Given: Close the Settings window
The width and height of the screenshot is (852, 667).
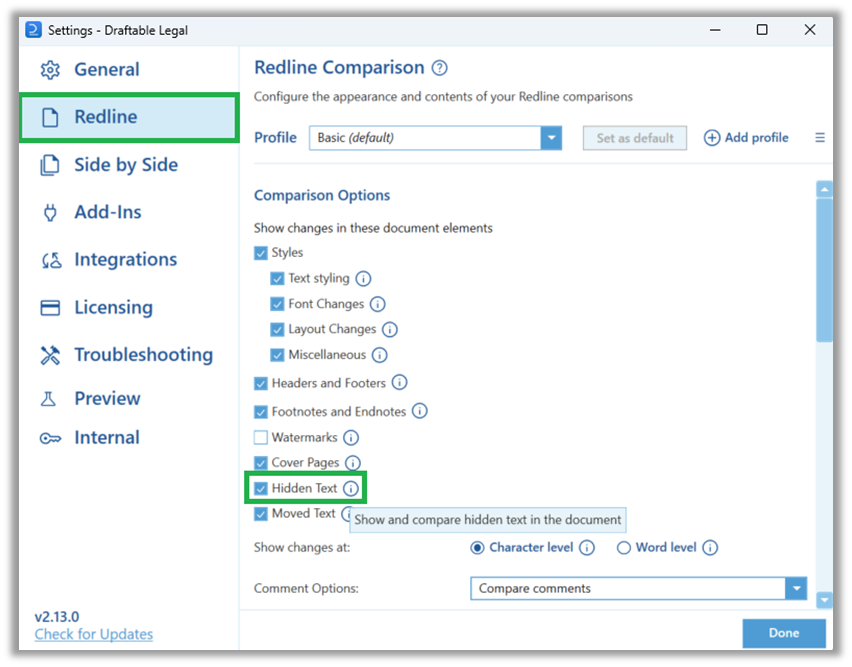Looking at the screenshot, I should (x=810, y=30).
